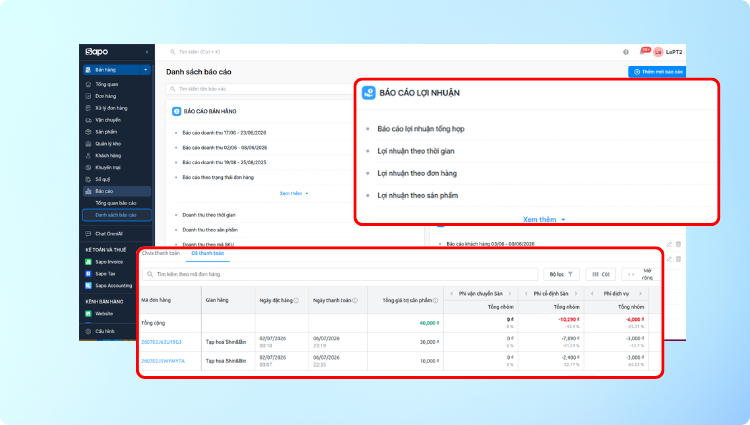Open Cấu hình settings
The width and height of the screenshot is (750, 425).
[104, 331]
